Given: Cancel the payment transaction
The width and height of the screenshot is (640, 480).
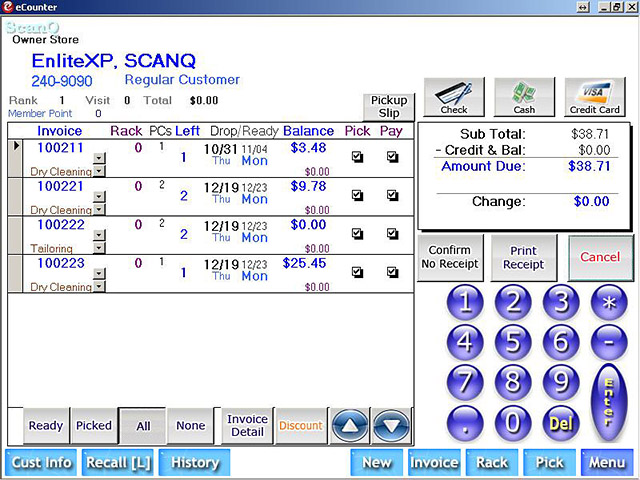Looking at the screenshot, I should click(x=600, y=257).
